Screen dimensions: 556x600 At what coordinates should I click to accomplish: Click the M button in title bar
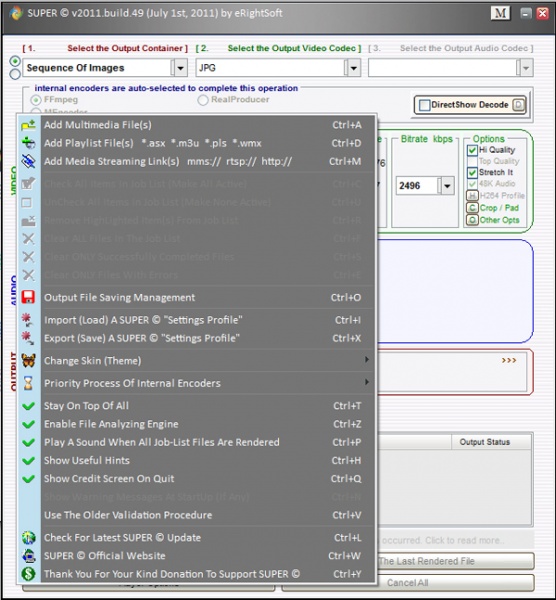(501, 13)
